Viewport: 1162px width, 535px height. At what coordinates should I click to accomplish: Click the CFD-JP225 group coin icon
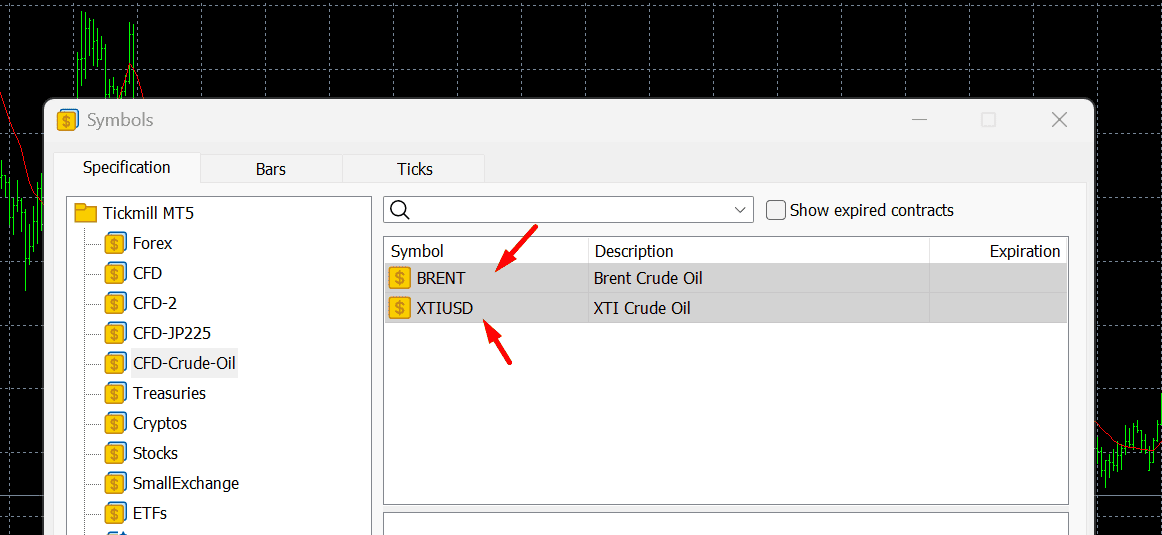[114, 333]
